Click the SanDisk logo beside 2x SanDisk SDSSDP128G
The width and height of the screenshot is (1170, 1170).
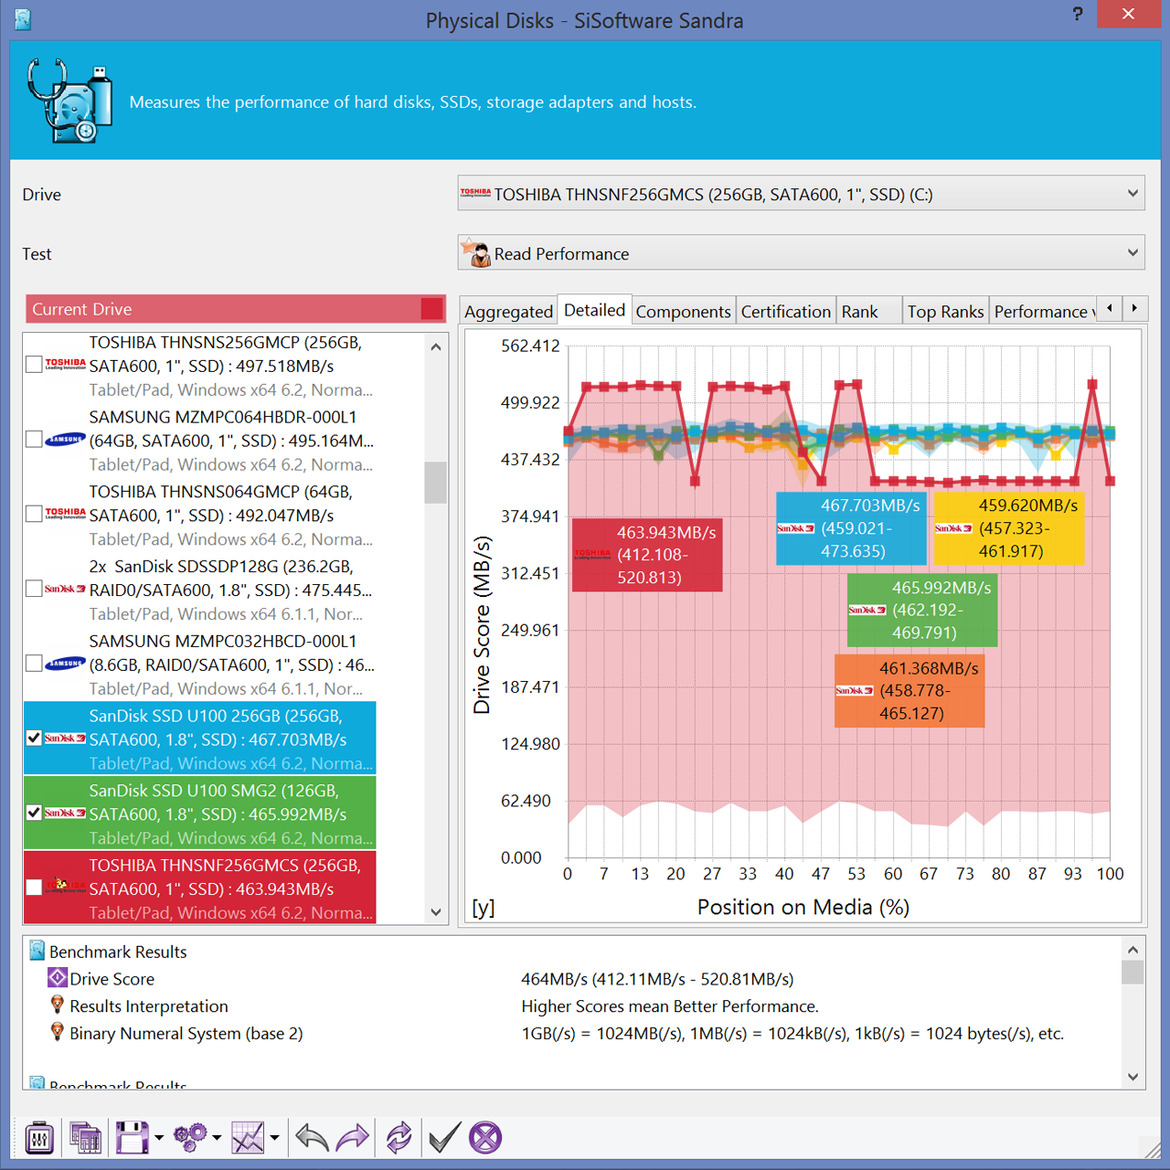click(x=65, y=589)
